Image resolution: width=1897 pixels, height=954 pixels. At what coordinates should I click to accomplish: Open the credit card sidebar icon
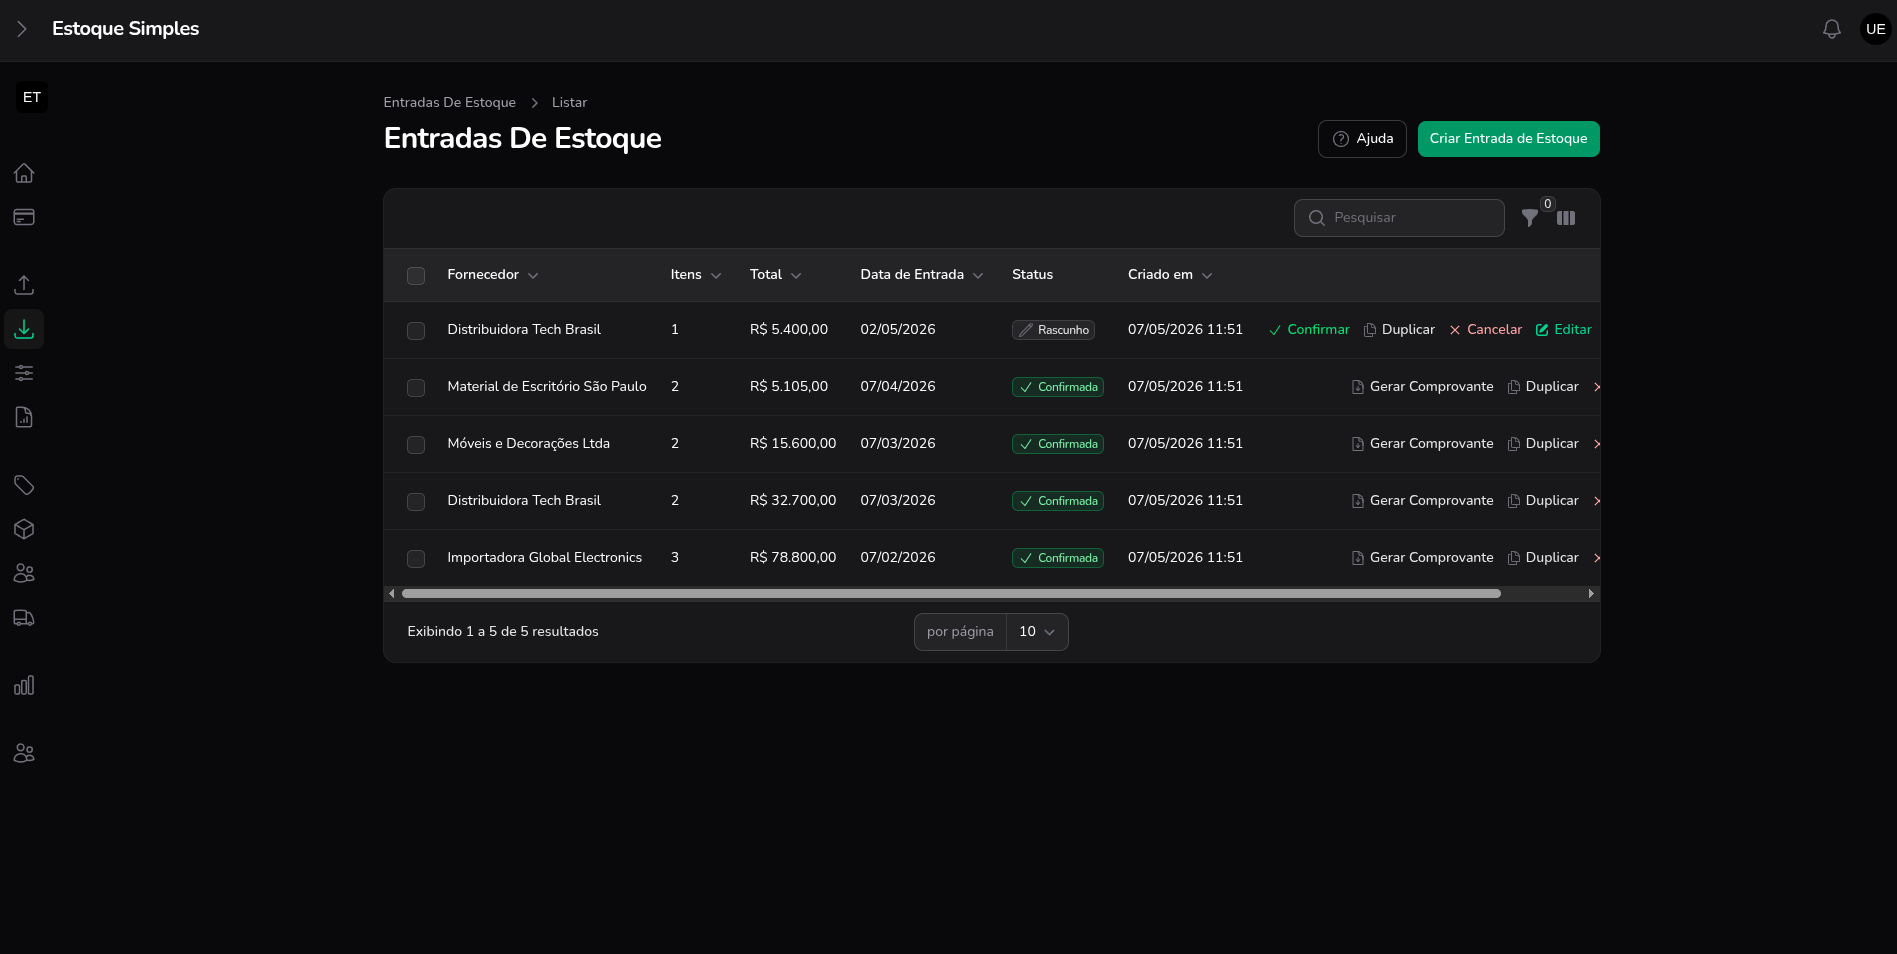(x=24, y=217)
